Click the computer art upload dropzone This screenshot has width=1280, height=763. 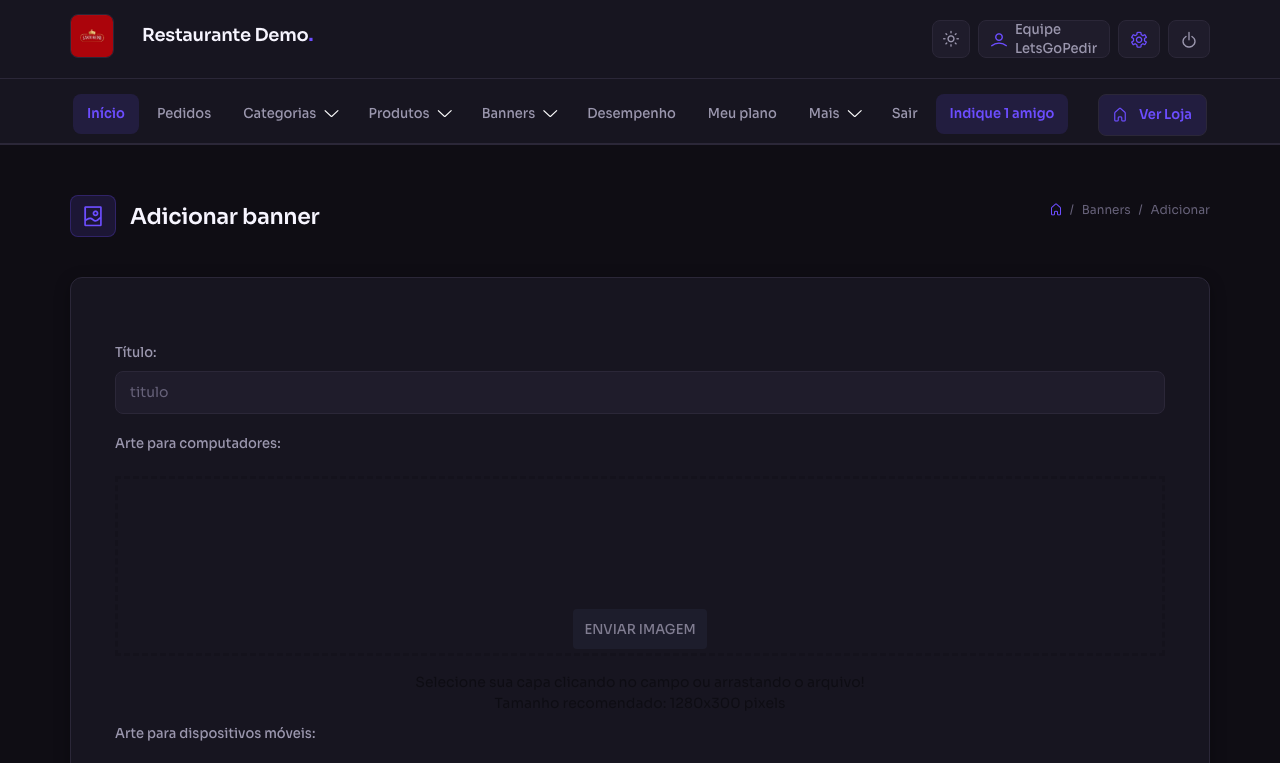click(640, 565)
